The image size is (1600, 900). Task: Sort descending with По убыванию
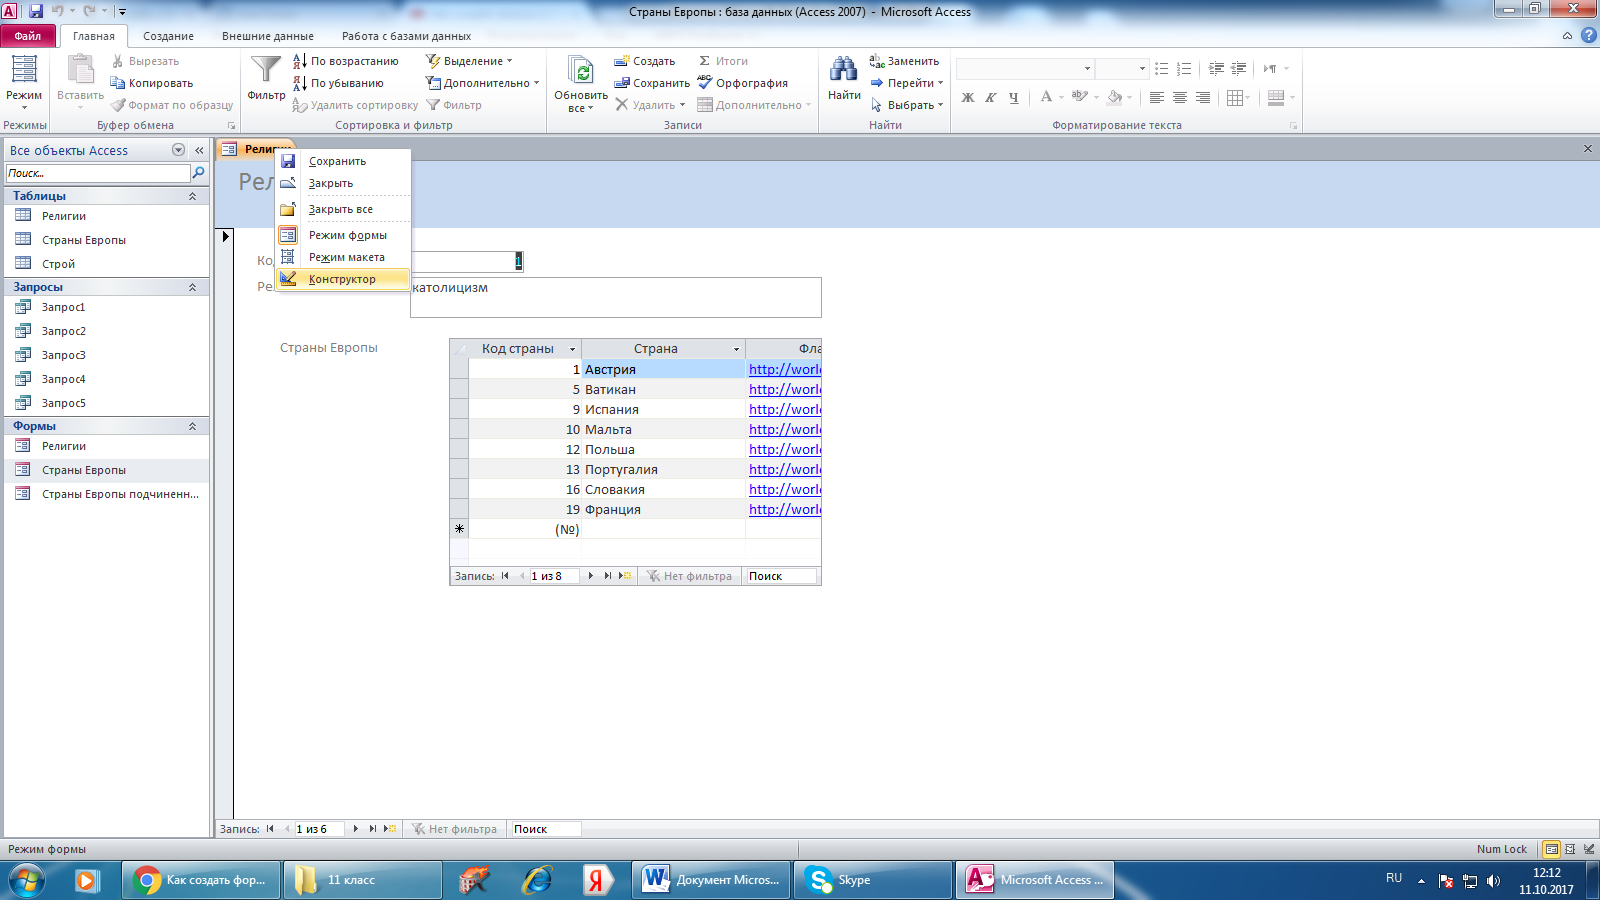338,83
